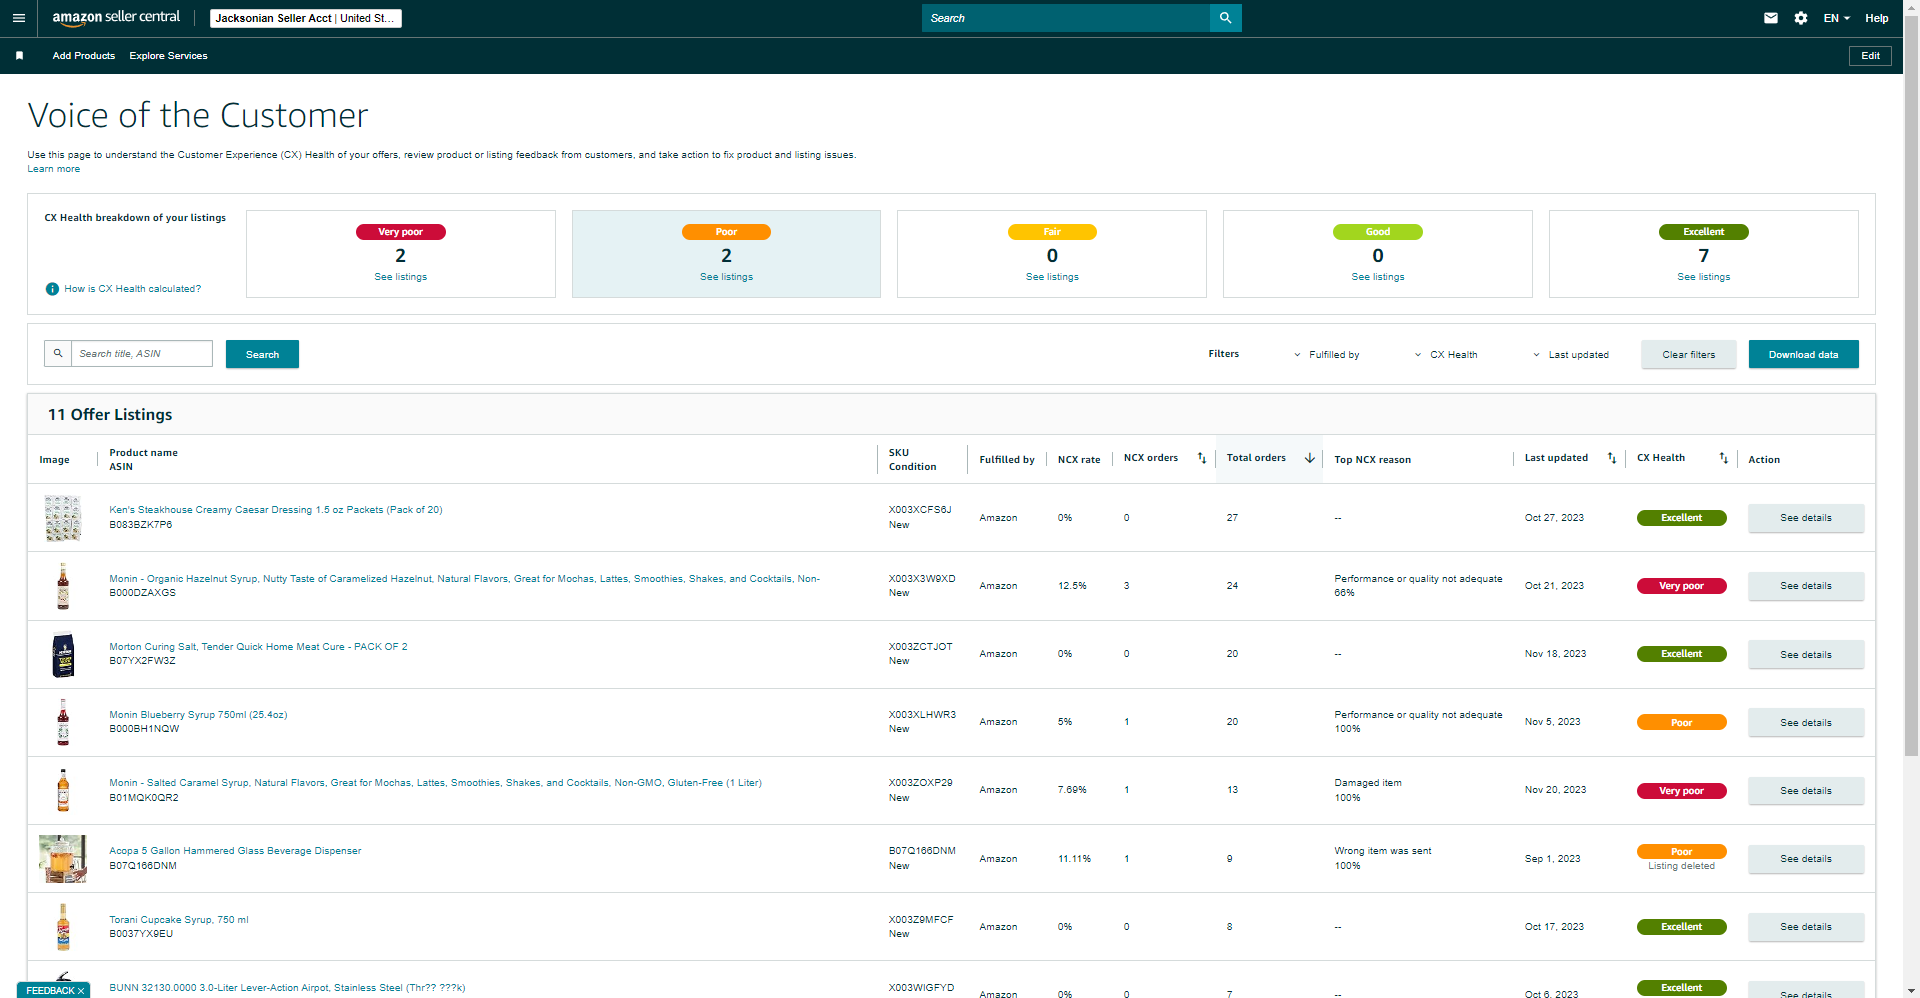Open the EN language dropdown

(1836, 18)
